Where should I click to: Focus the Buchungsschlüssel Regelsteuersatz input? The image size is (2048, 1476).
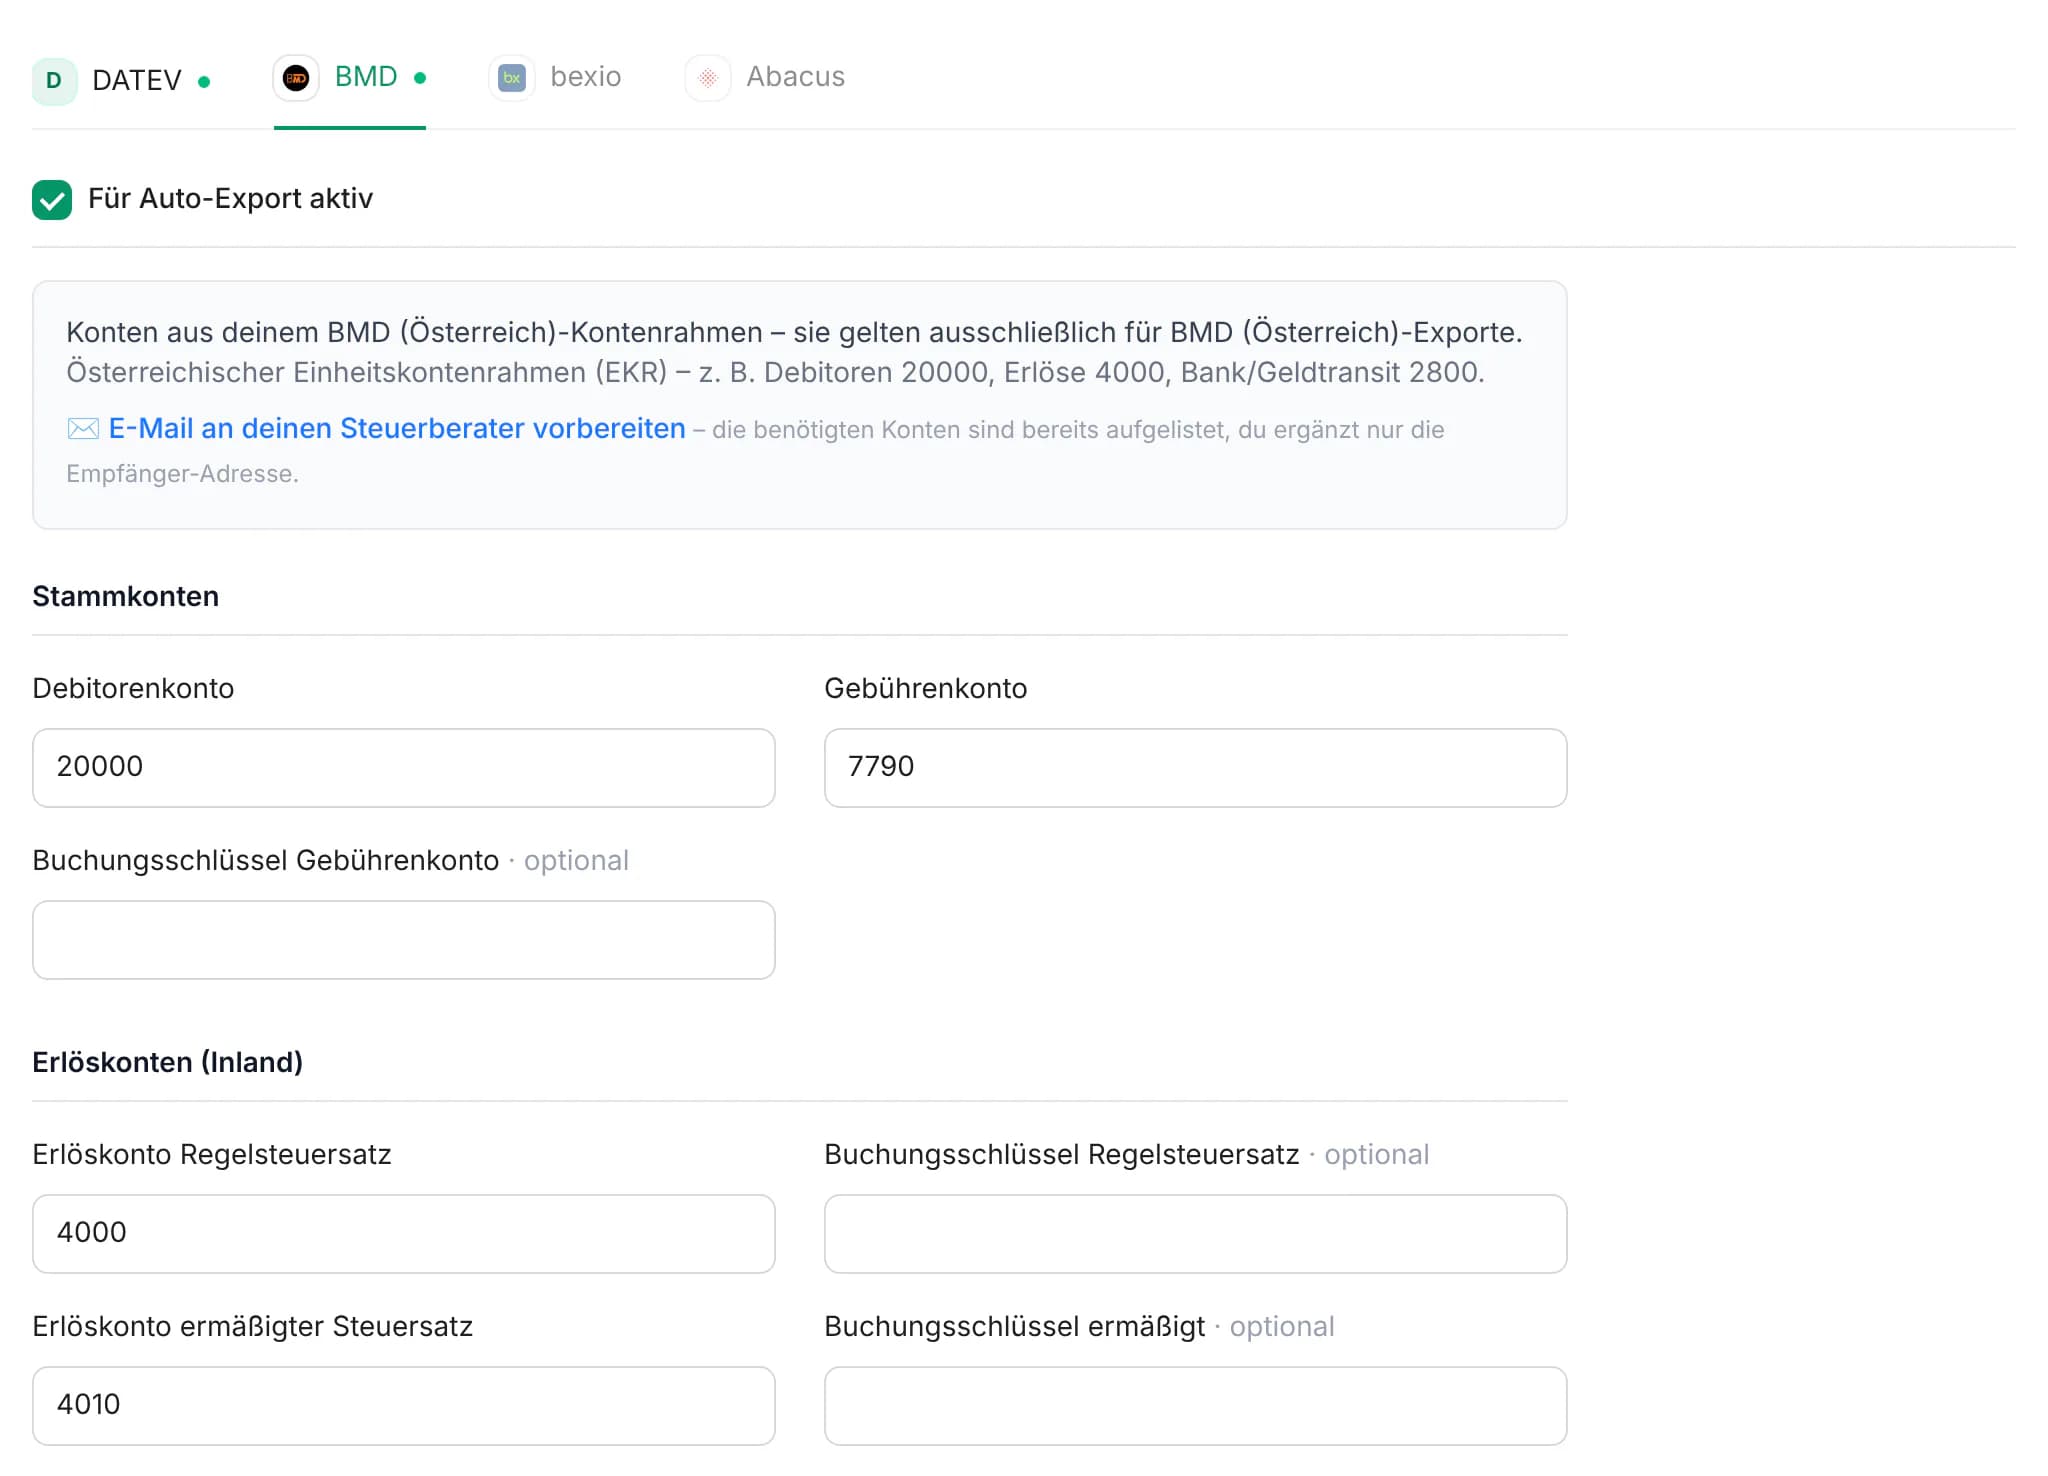(x=1195, y=1234)
